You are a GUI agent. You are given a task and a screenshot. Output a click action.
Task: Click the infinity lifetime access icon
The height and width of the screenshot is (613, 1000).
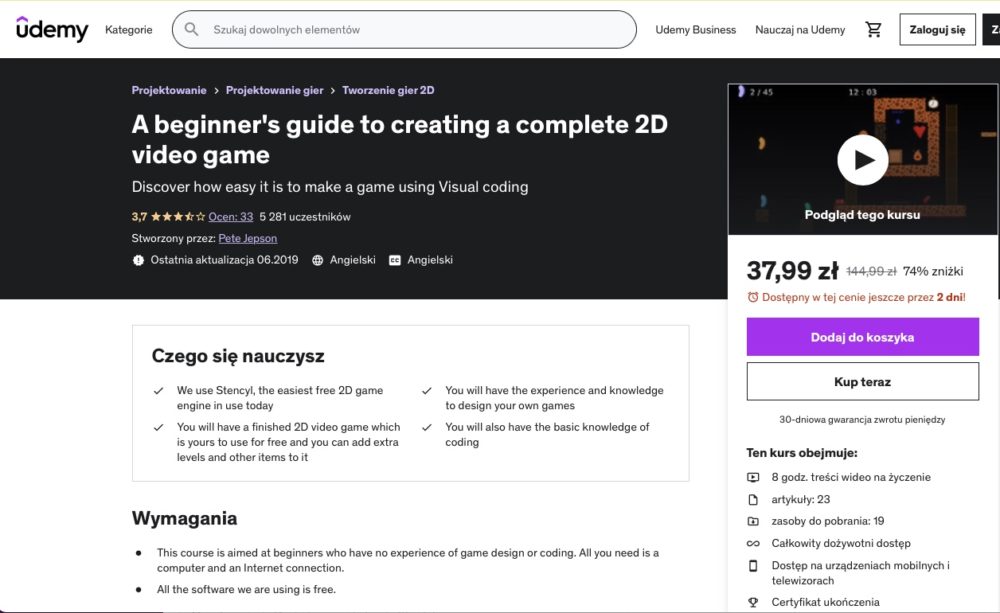[x=753, y=543]
